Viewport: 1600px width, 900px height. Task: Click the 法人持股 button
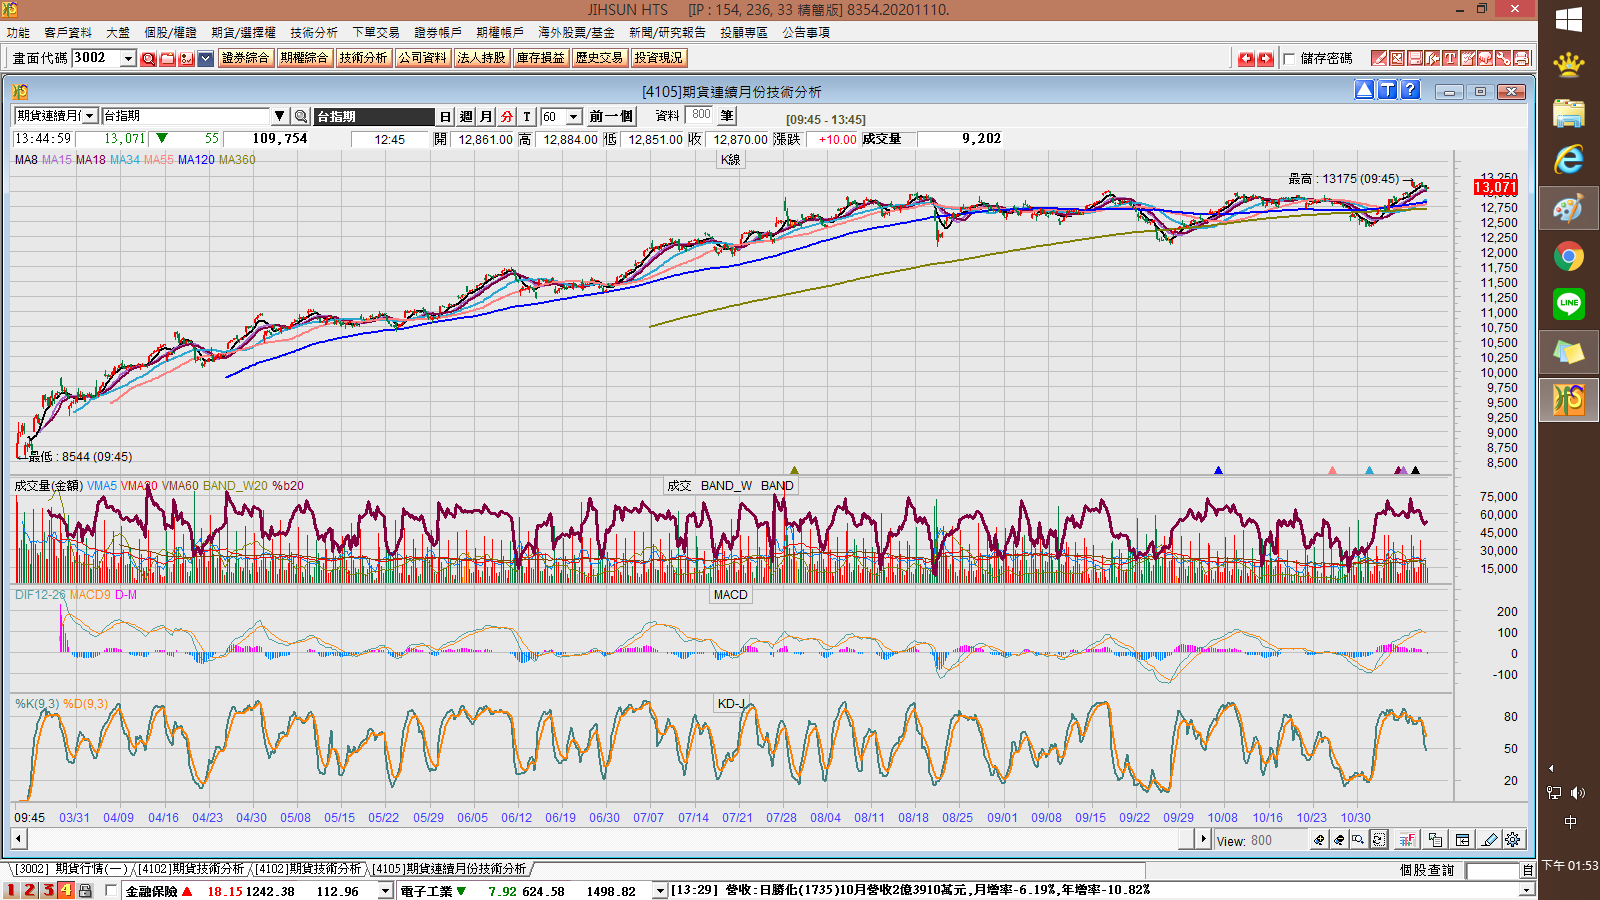tap(481, 58)
